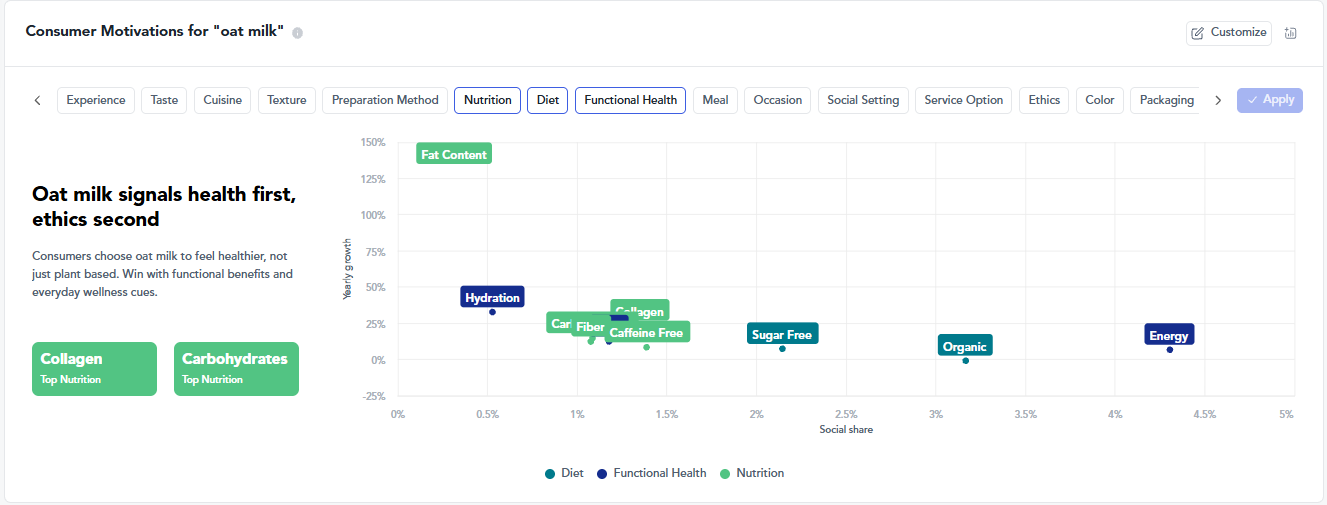Open the Carbohydrates Top Nutrition card
1327x505 pixels.
coord(236,369)
